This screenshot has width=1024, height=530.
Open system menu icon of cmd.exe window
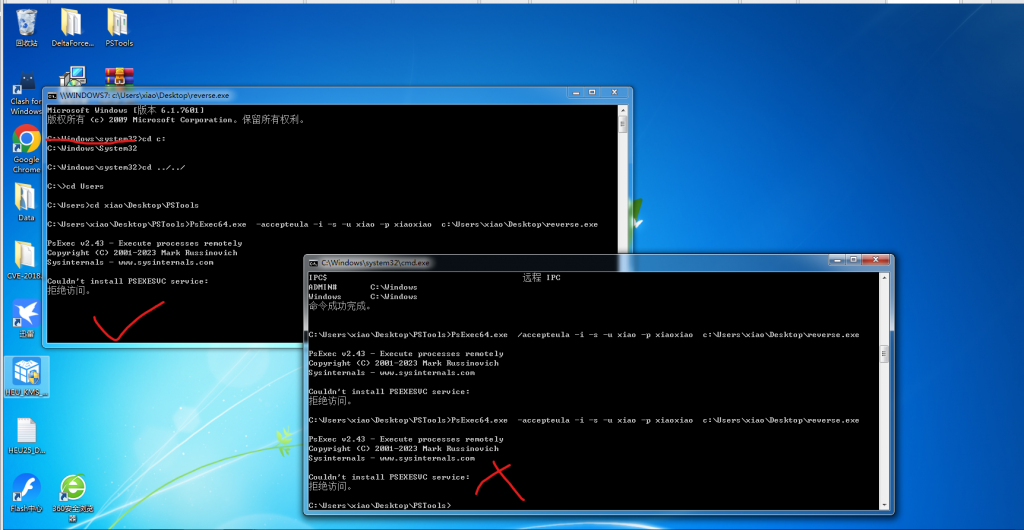point(313,263)
